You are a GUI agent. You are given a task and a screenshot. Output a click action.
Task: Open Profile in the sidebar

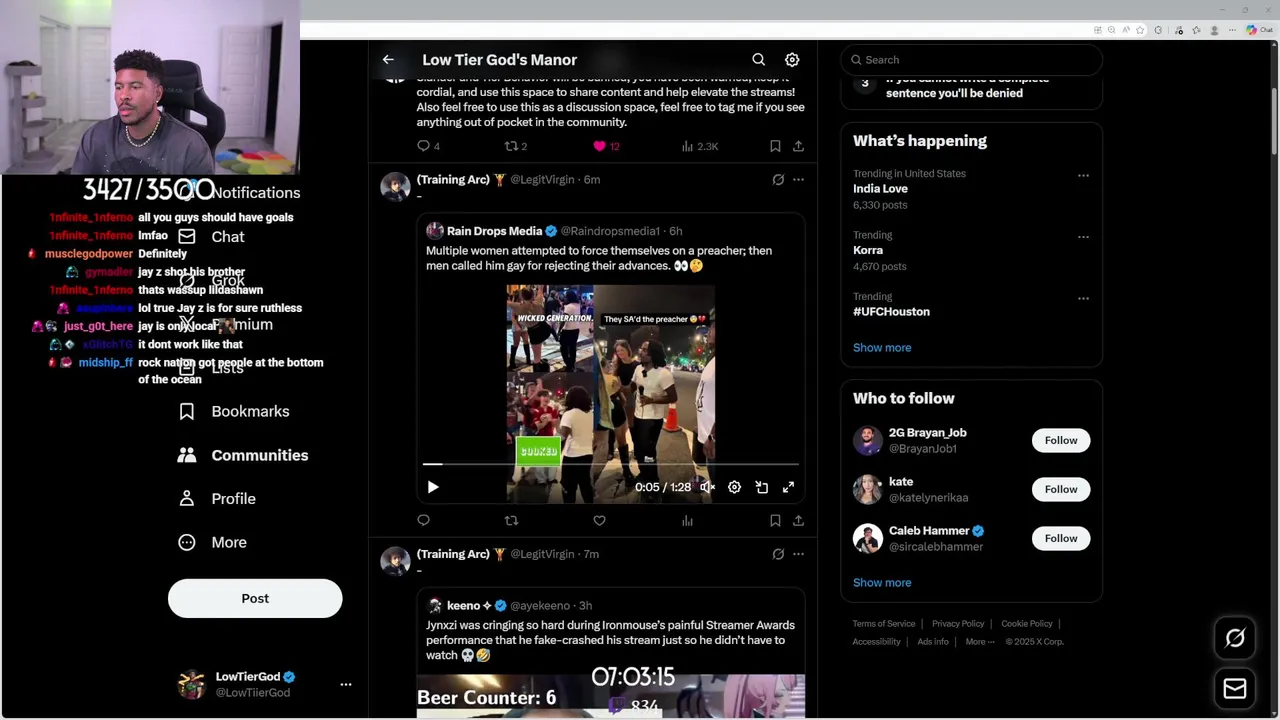click(x=217, y=499)
